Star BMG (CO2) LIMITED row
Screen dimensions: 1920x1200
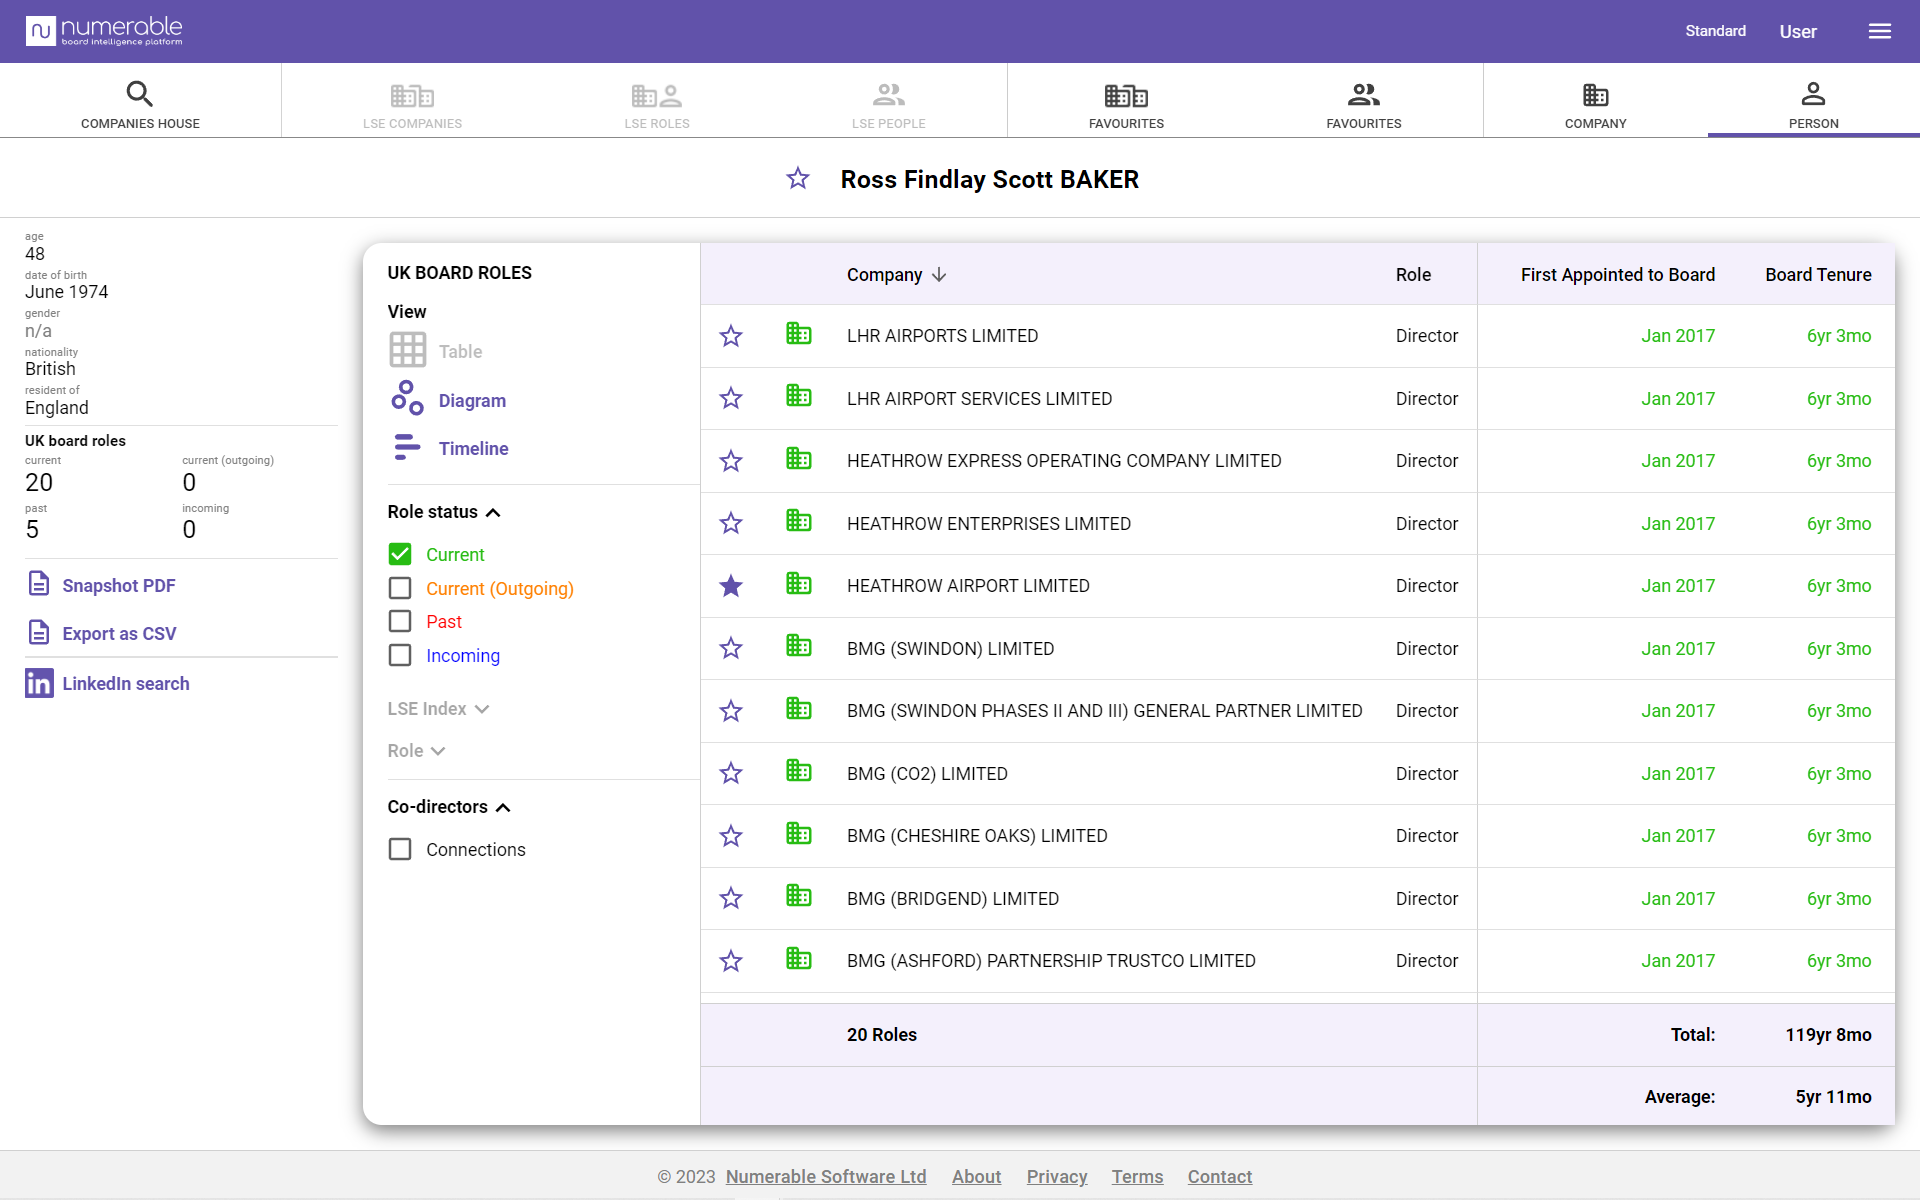click(x=731, y=774)
